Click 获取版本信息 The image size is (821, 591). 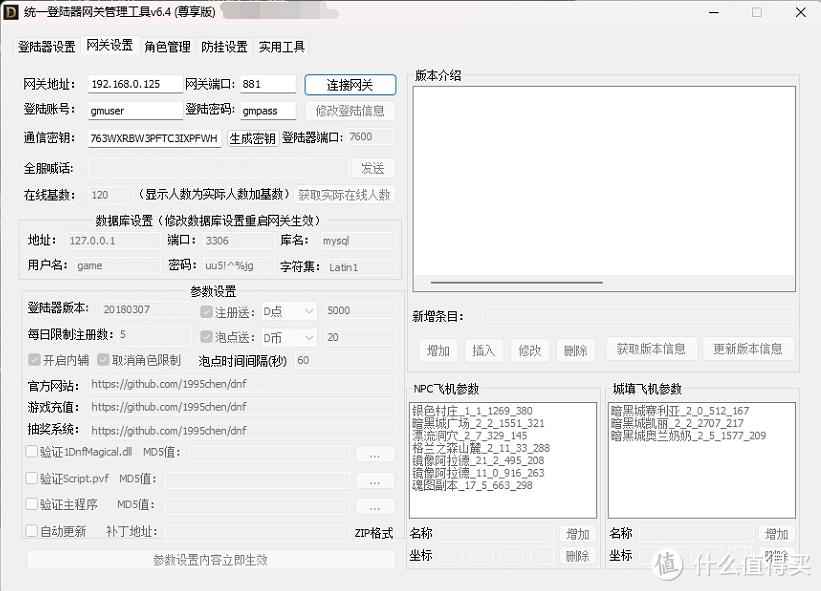[651, 351]
